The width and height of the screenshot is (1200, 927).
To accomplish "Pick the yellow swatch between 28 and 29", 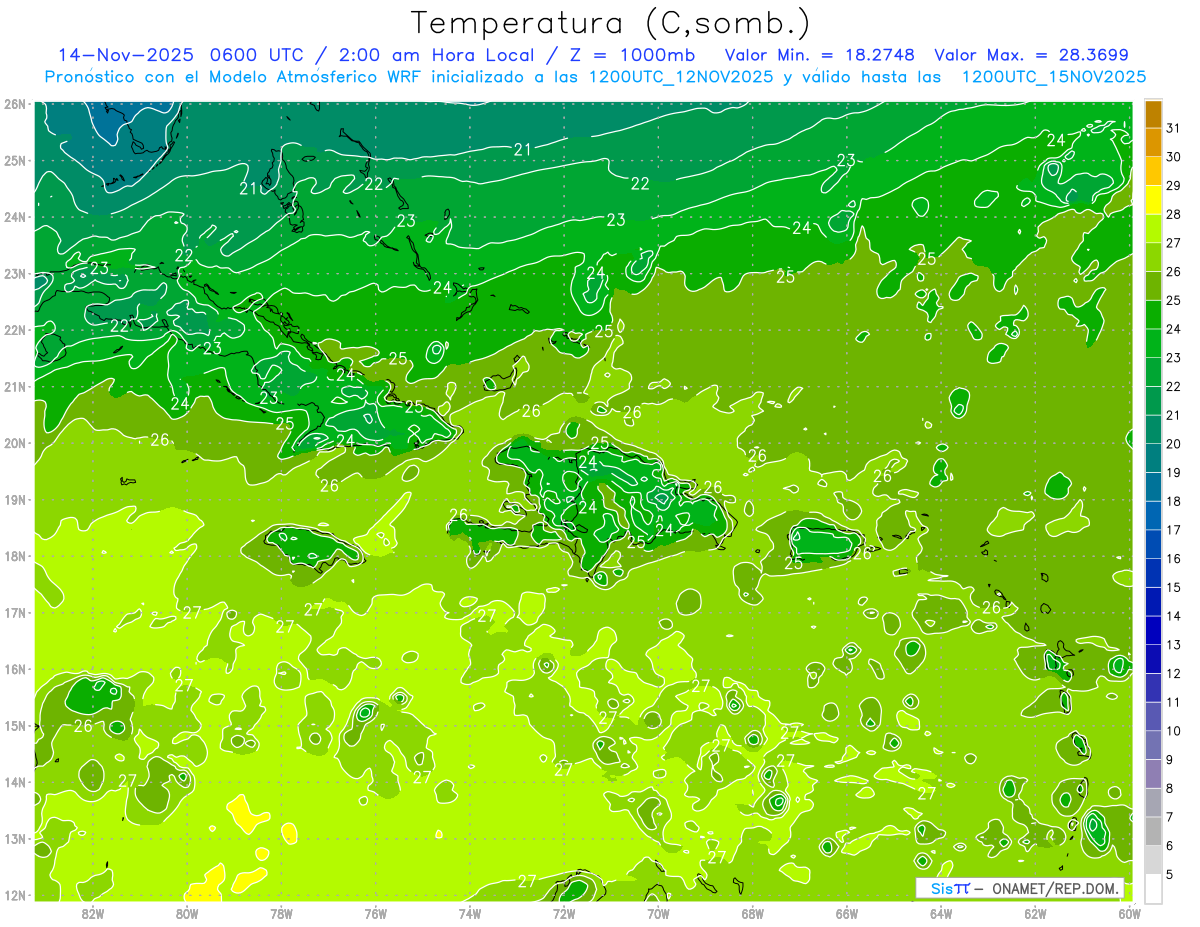I will (x=1153, y=200).
